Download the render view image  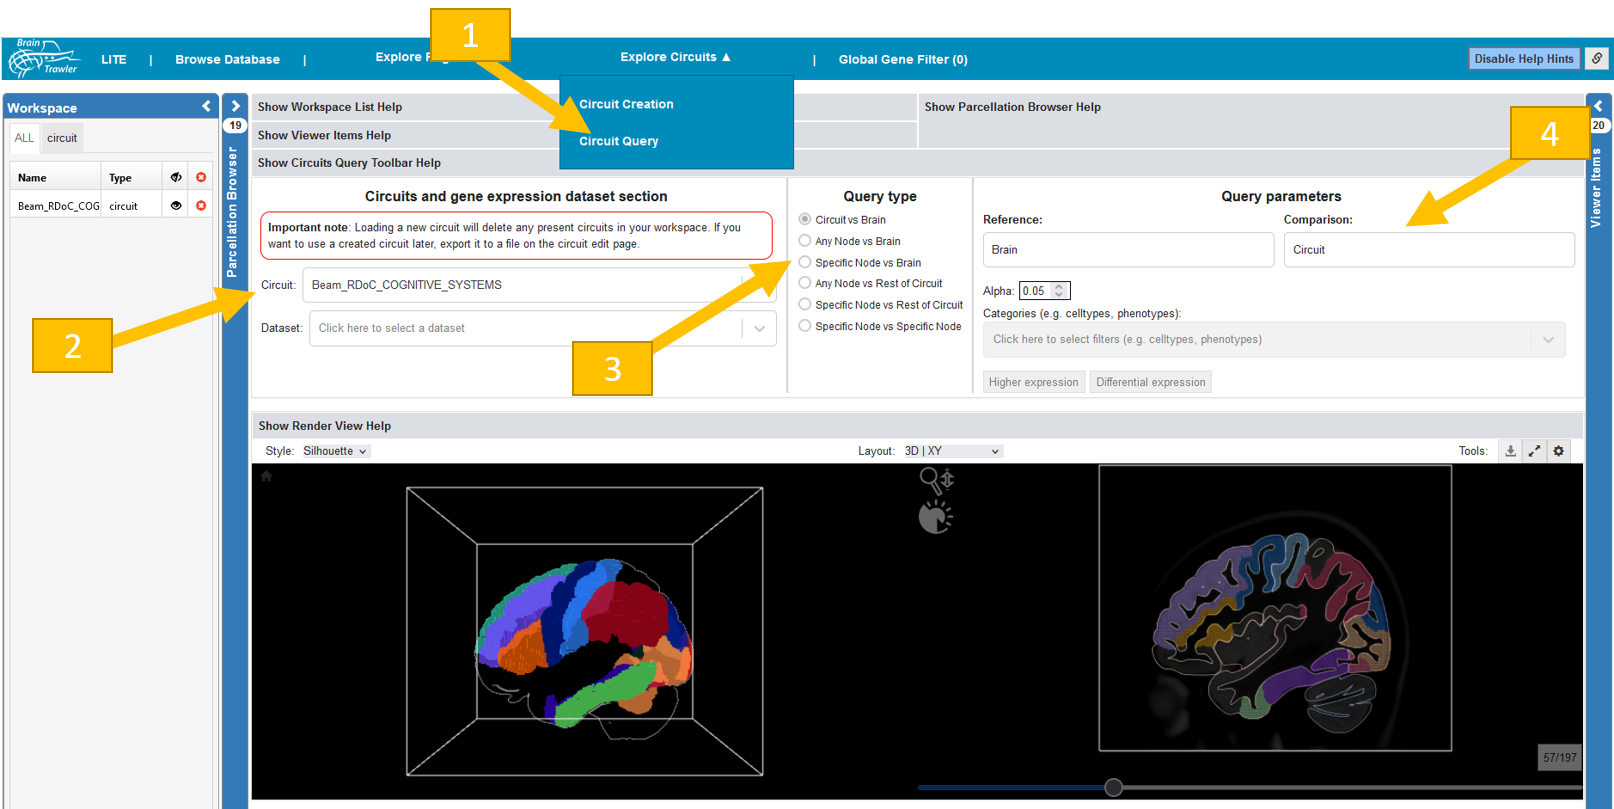[x=1510, y=451]
